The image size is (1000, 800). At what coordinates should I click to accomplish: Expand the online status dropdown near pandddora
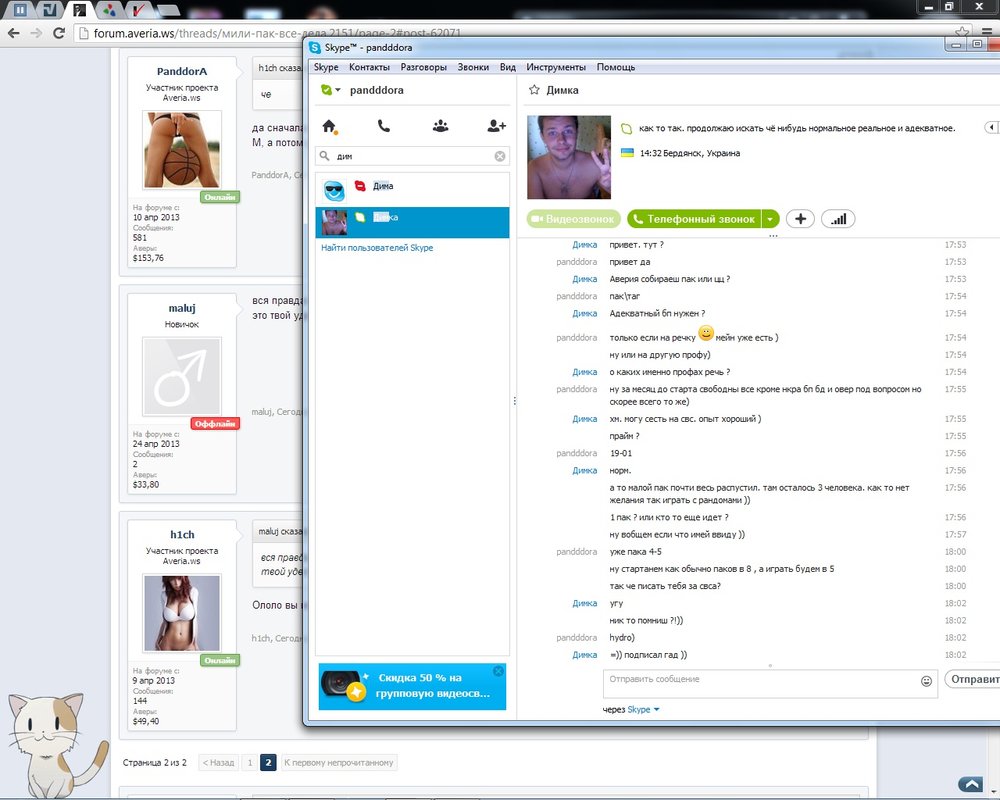coord(338,91)
